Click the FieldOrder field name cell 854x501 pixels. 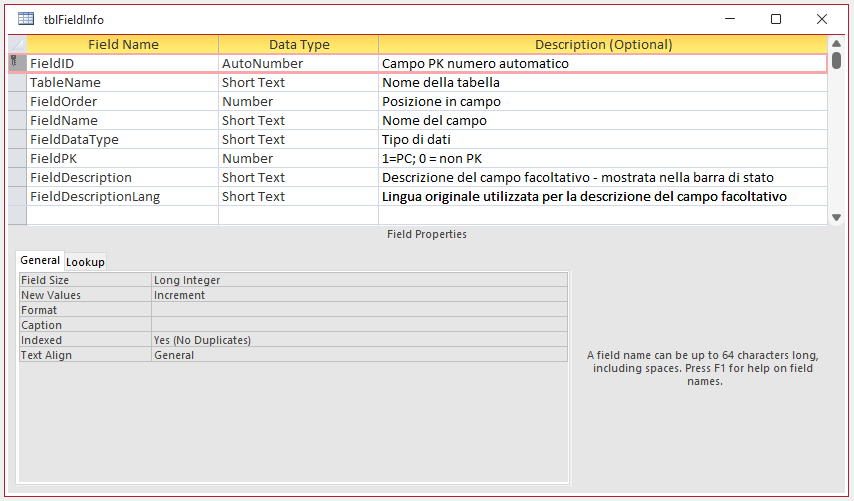pyautogui.click(x=123, y=102)
